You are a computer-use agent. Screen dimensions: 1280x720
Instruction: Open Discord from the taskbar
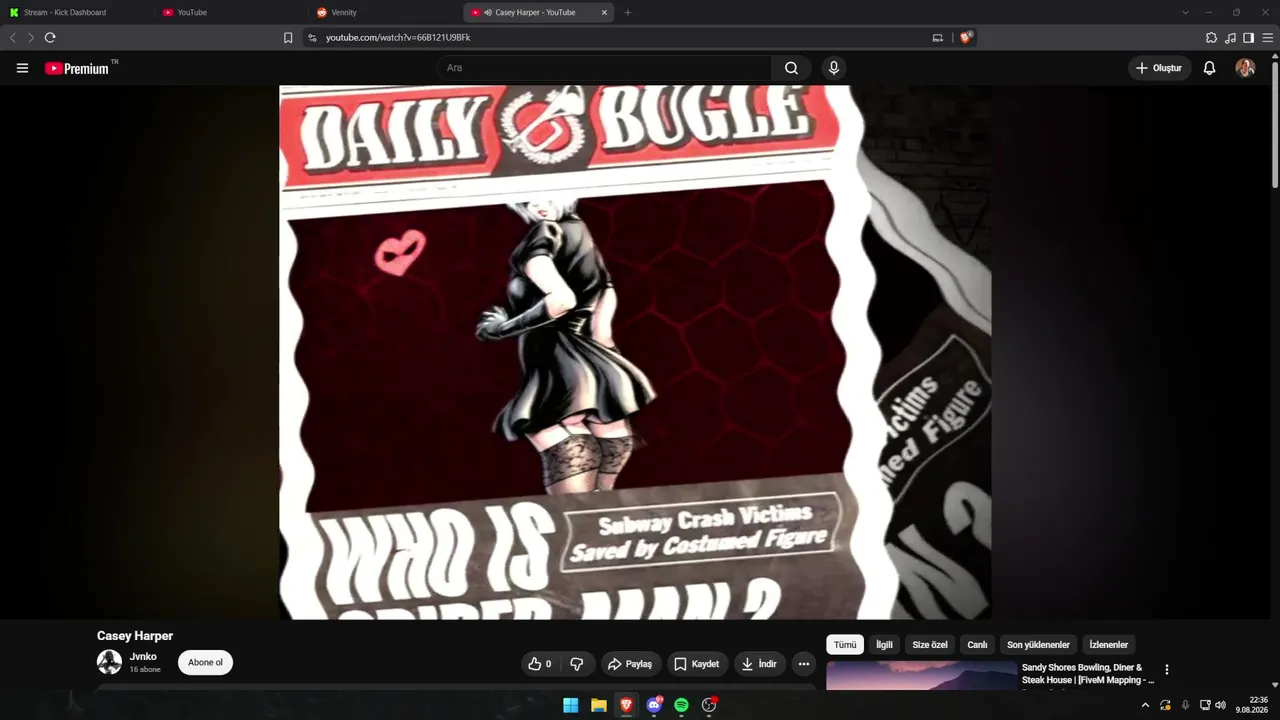pyautogui.click(x=654, y=705)
